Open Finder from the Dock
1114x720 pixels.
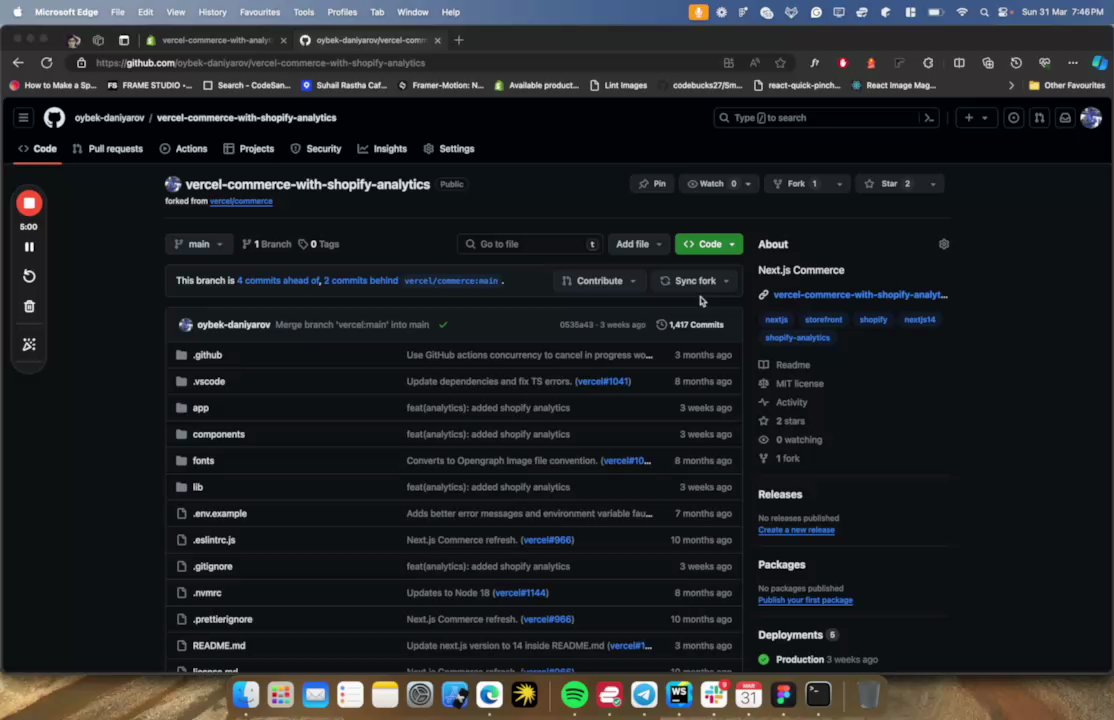[246, 694]
